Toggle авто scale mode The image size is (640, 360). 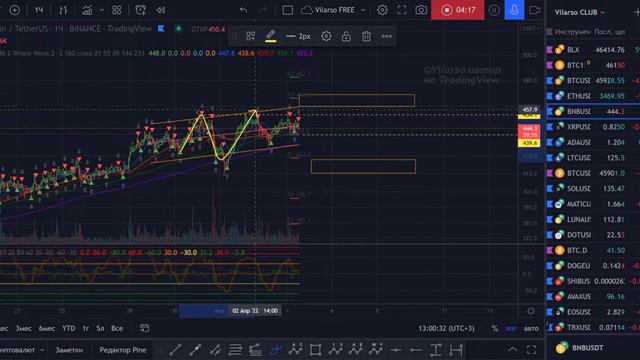(531, 328)
